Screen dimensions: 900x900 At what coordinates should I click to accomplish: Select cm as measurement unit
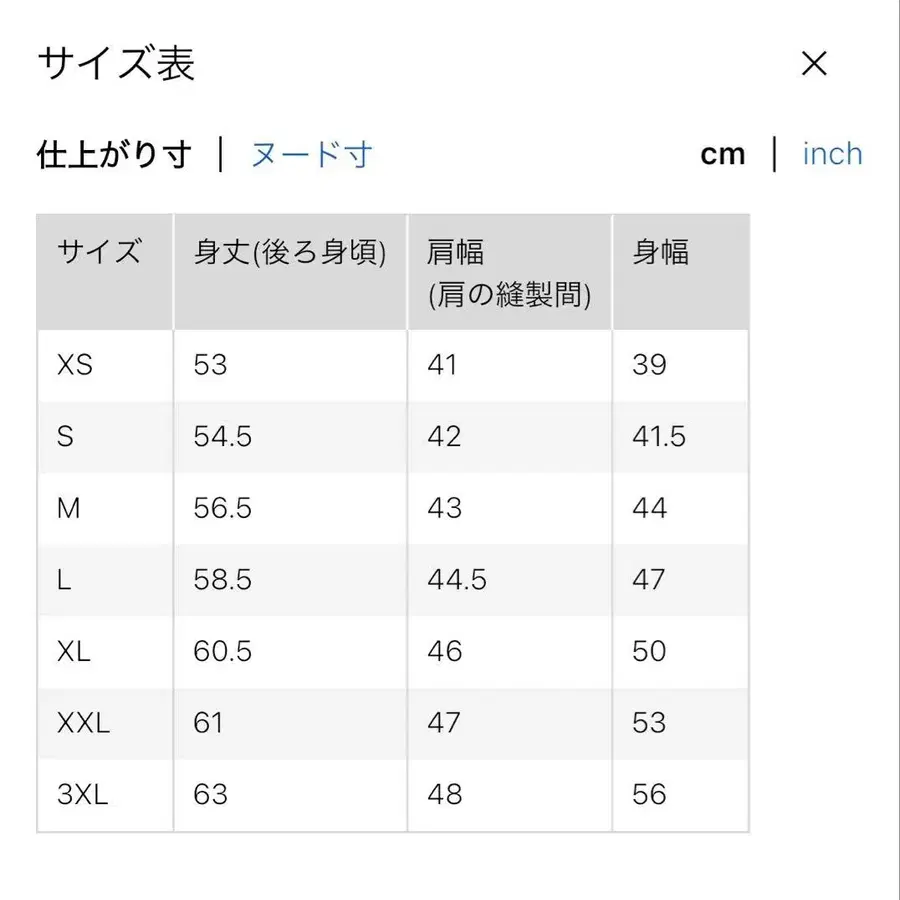click(x=722, y=153)
